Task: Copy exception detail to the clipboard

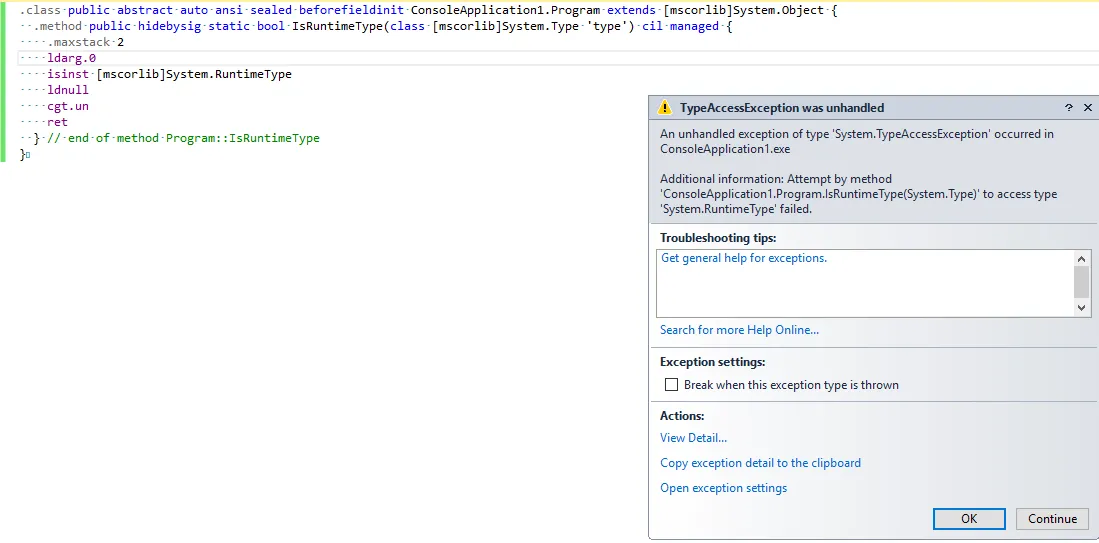Action: (760, 463)
